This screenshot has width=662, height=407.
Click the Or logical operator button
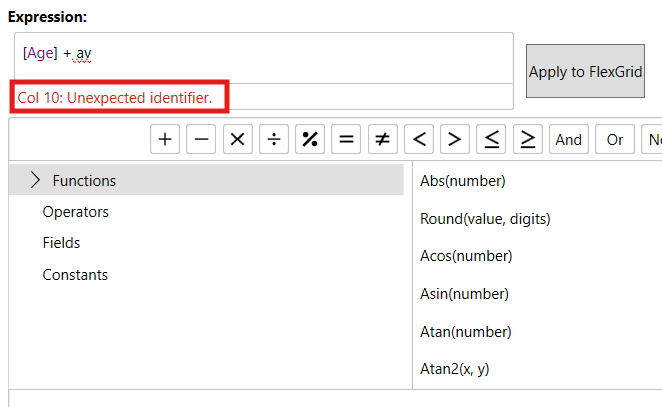[x=614, y=140]
